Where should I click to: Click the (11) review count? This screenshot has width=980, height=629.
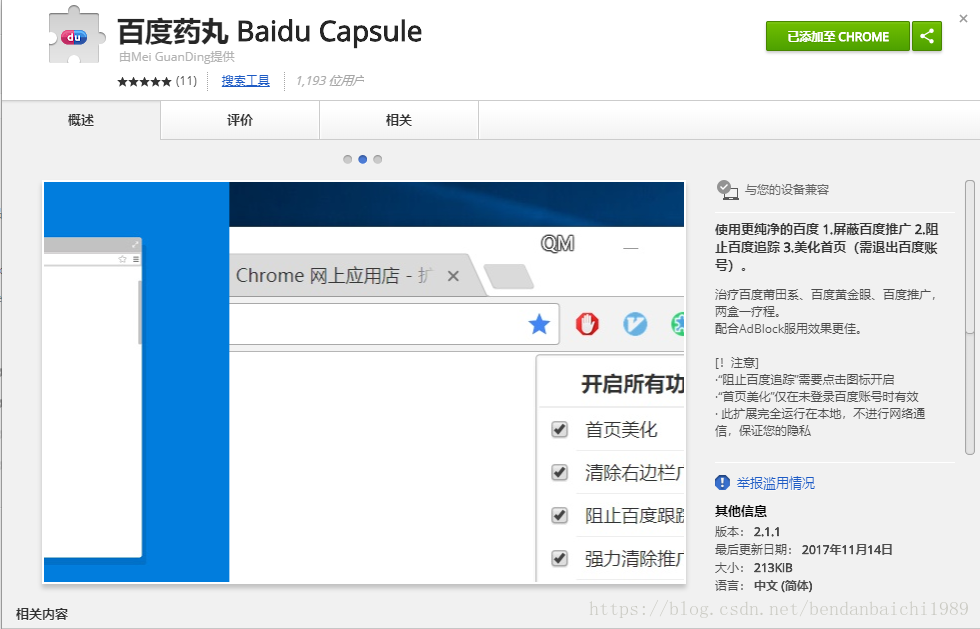[x=186, y=81]
